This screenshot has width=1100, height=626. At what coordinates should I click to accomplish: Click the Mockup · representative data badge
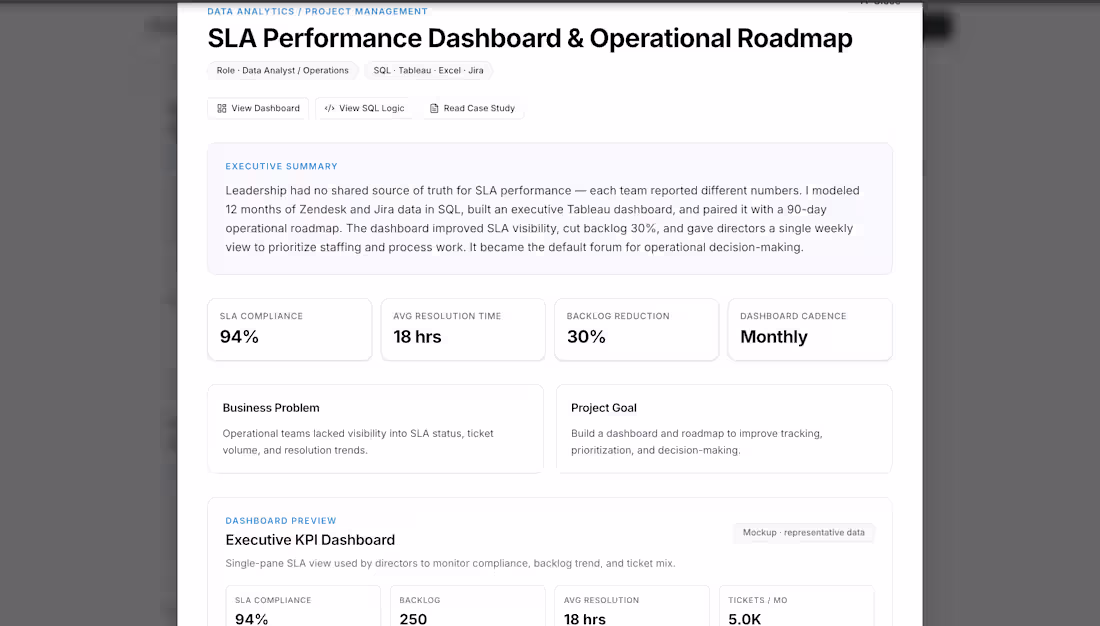coord(803,533)
